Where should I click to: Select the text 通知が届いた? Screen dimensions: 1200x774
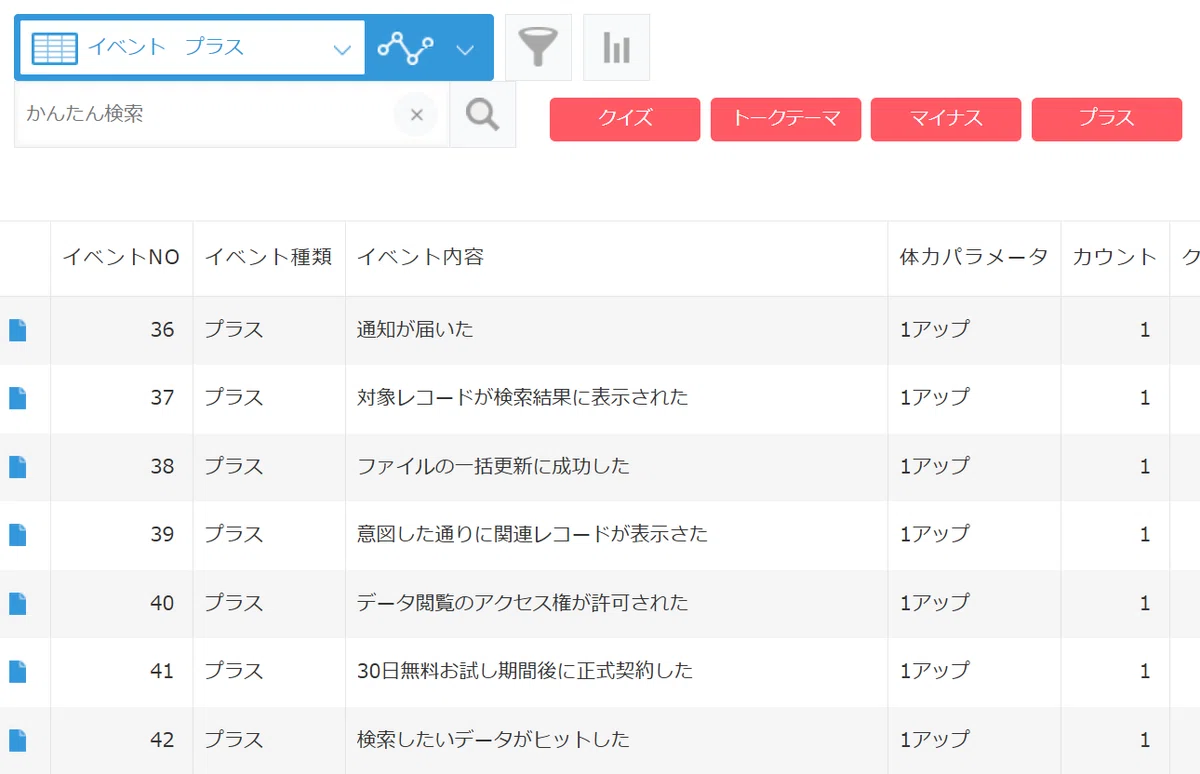(415, 329)
